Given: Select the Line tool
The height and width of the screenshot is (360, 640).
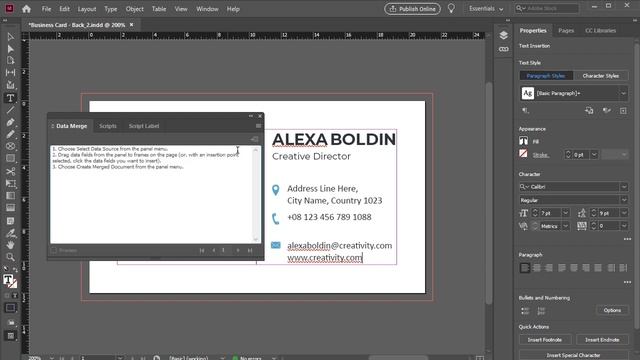Looking at the screenshot, I should pos(11,110).
